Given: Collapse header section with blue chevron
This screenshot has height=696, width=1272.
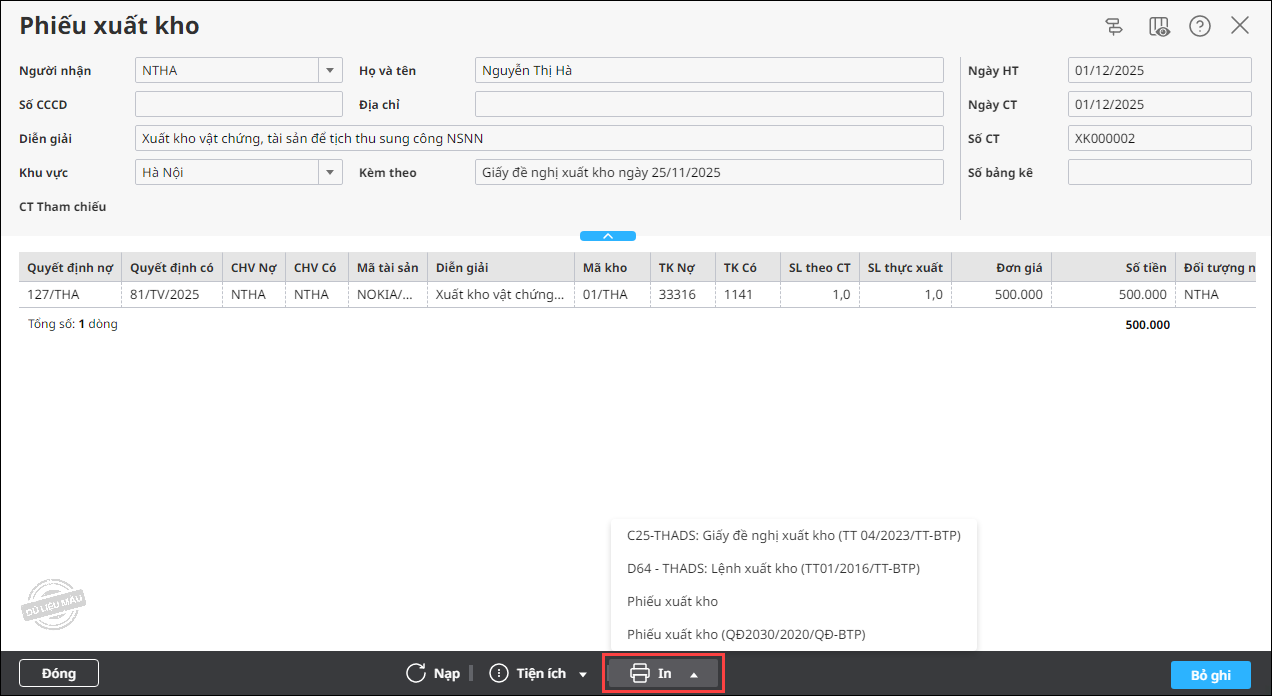Looking at the screenshot, I should tap(608, 236).
